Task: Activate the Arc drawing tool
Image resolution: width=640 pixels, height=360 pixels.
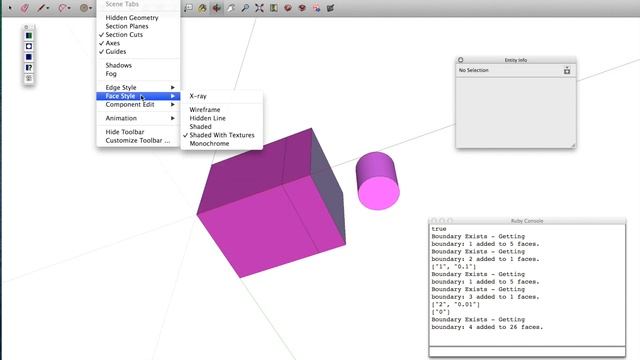Action: point(62,8)
